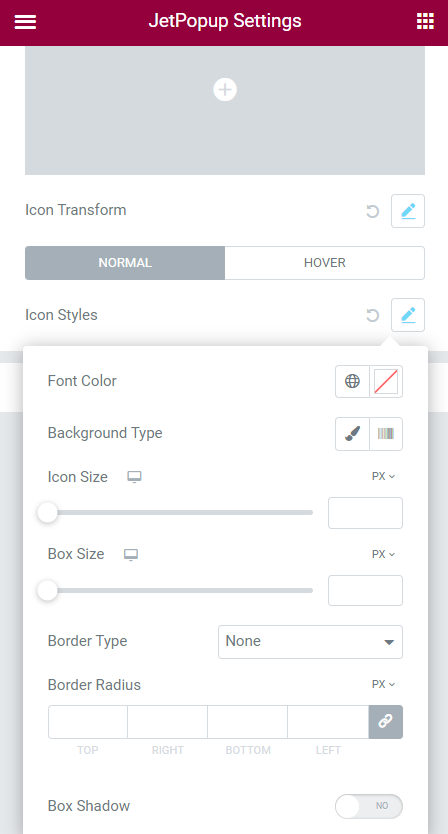Open global colors for Font Color
The height and width of the screenshot is (834, 448).
coord(352,381)
